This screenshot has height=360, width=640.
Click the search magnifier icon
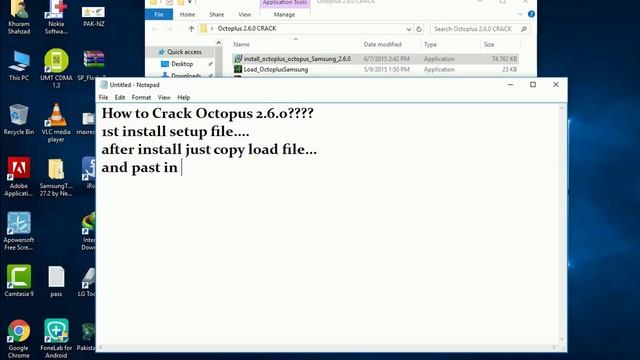pos(524,29)
